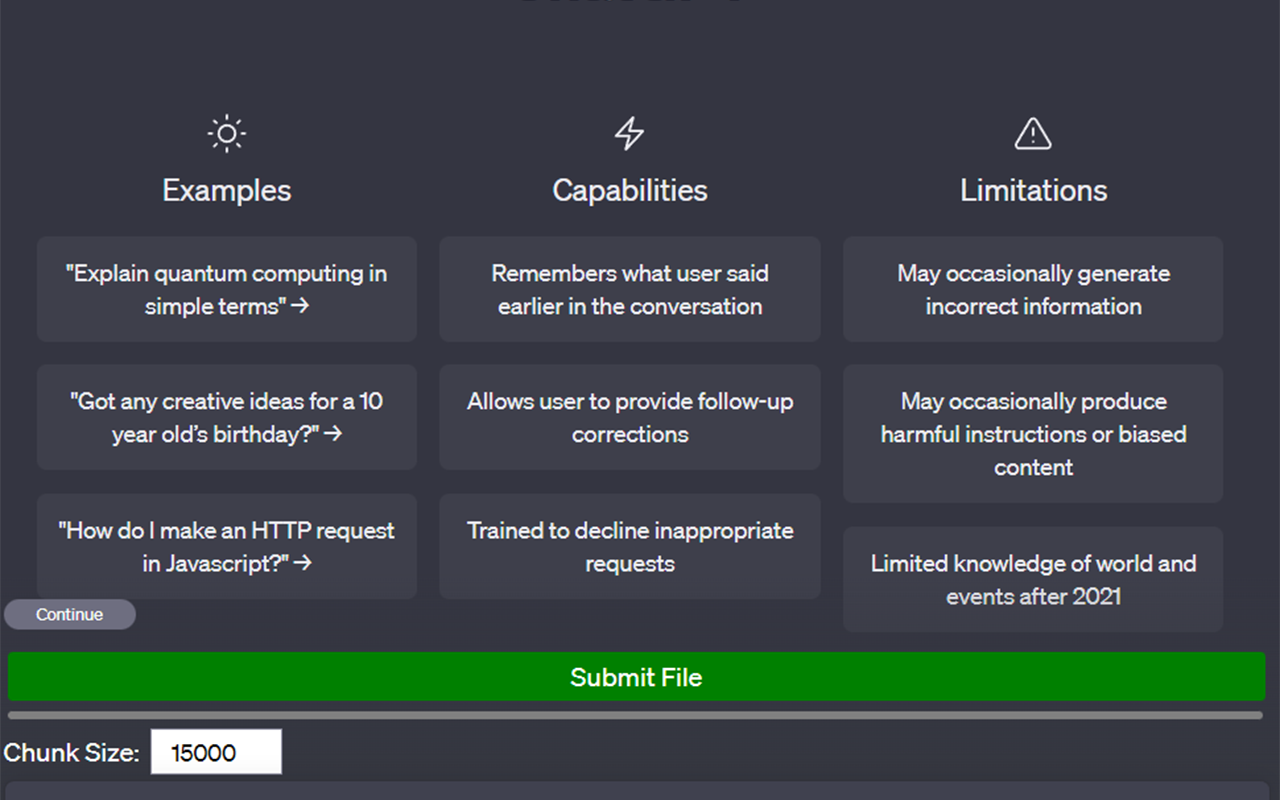
Task: Click the sun icon above Examples
Action: click(x=226, y=132)
